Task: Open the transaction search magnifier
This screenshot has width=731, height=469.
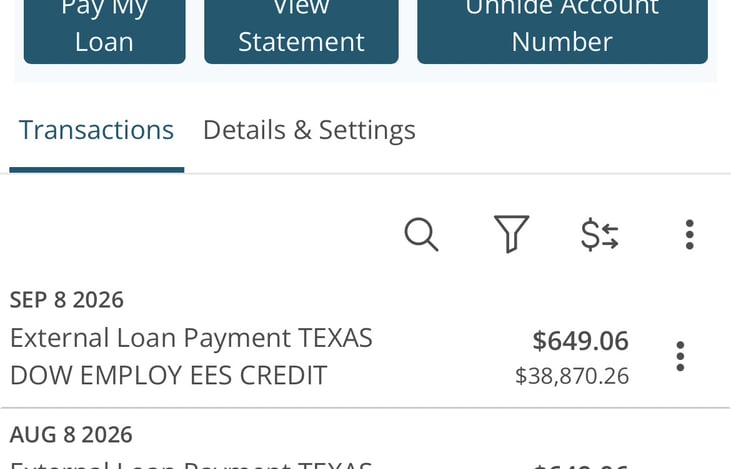Action: click(421, 234)
